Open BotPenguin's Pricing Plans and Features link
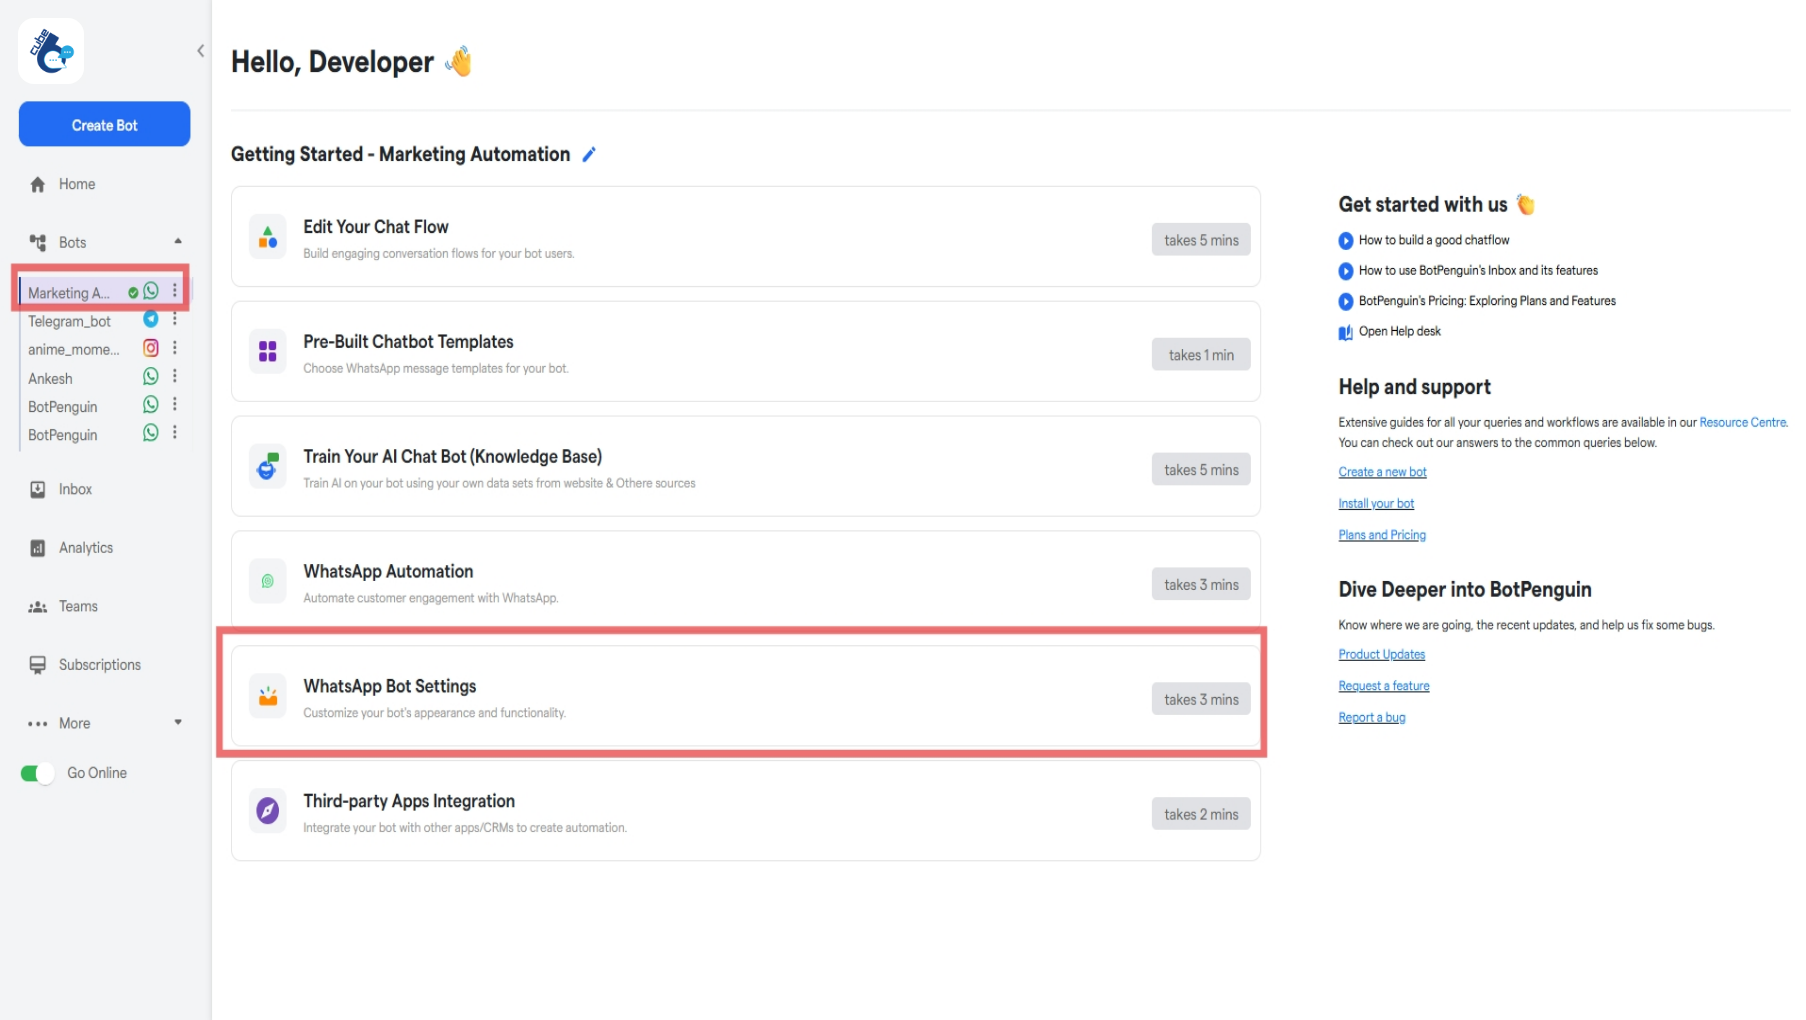The width and height of the screenshot is (1806, 1020). click(1487, 301)
